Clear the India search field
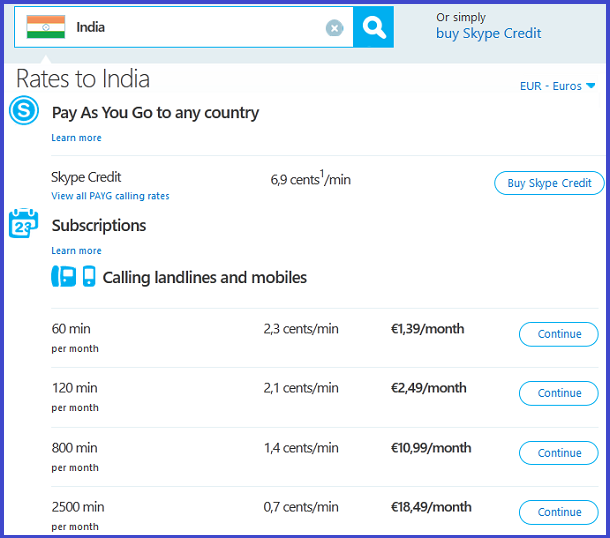 (x=334, y=28)
